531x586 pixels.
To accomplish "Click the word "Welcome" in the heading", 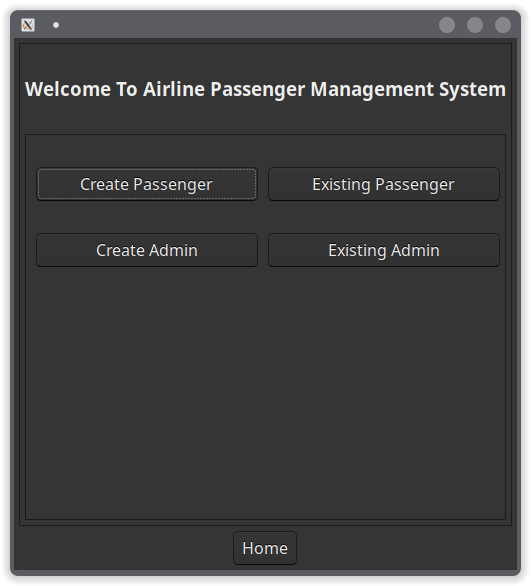I will tap(68, 89).
